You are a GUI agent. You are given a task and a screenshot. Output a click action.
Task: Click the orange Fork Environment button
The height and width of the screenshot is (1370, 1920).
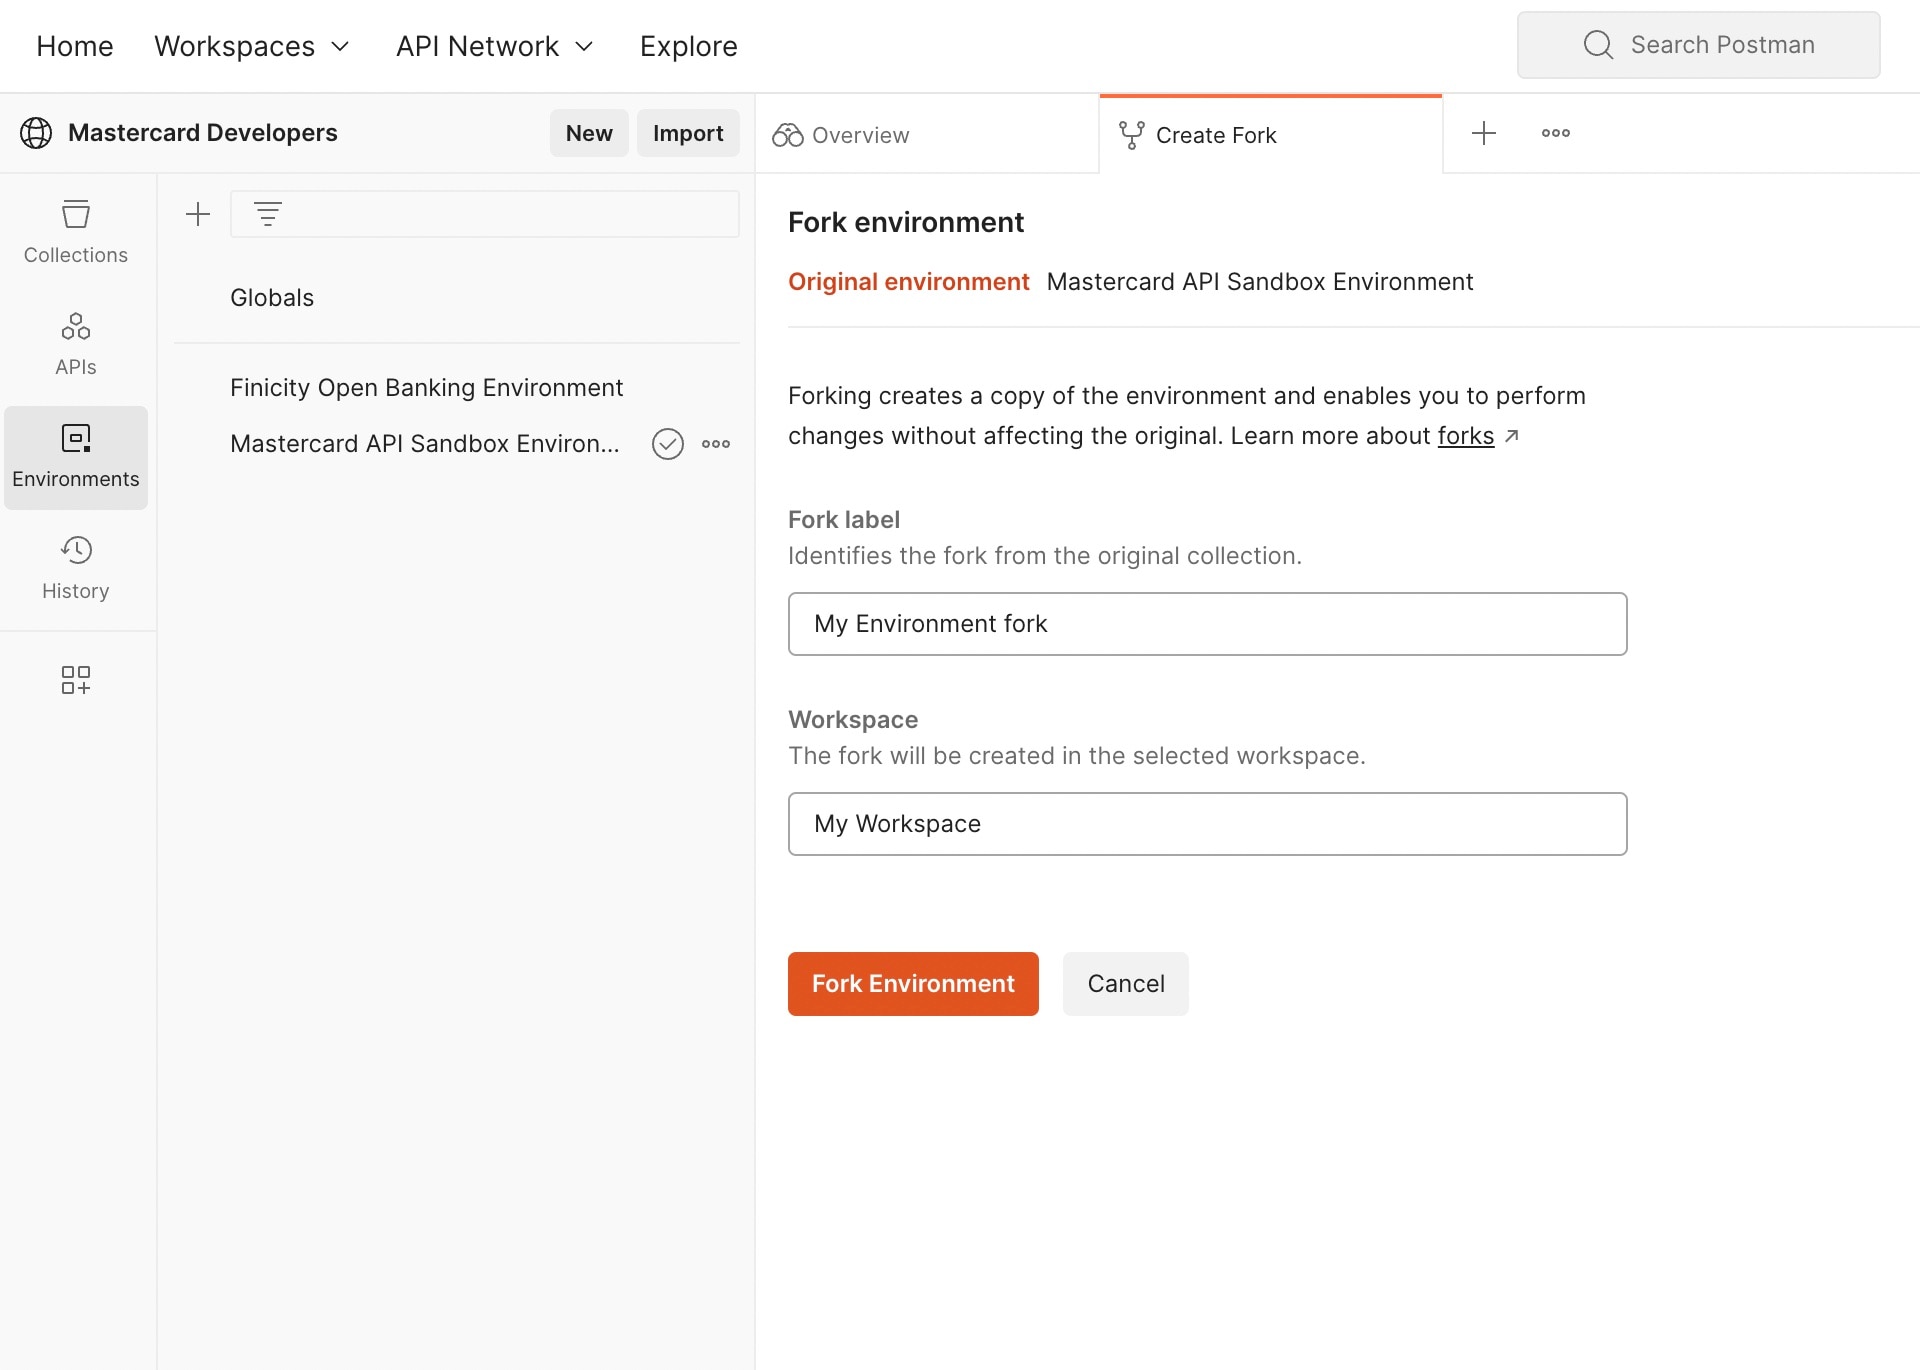[912, 984]
